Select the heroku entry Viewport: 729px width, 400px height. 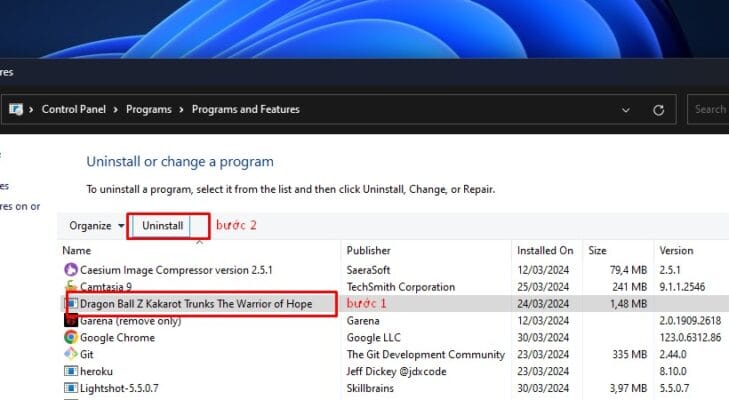tap(96, 371)
